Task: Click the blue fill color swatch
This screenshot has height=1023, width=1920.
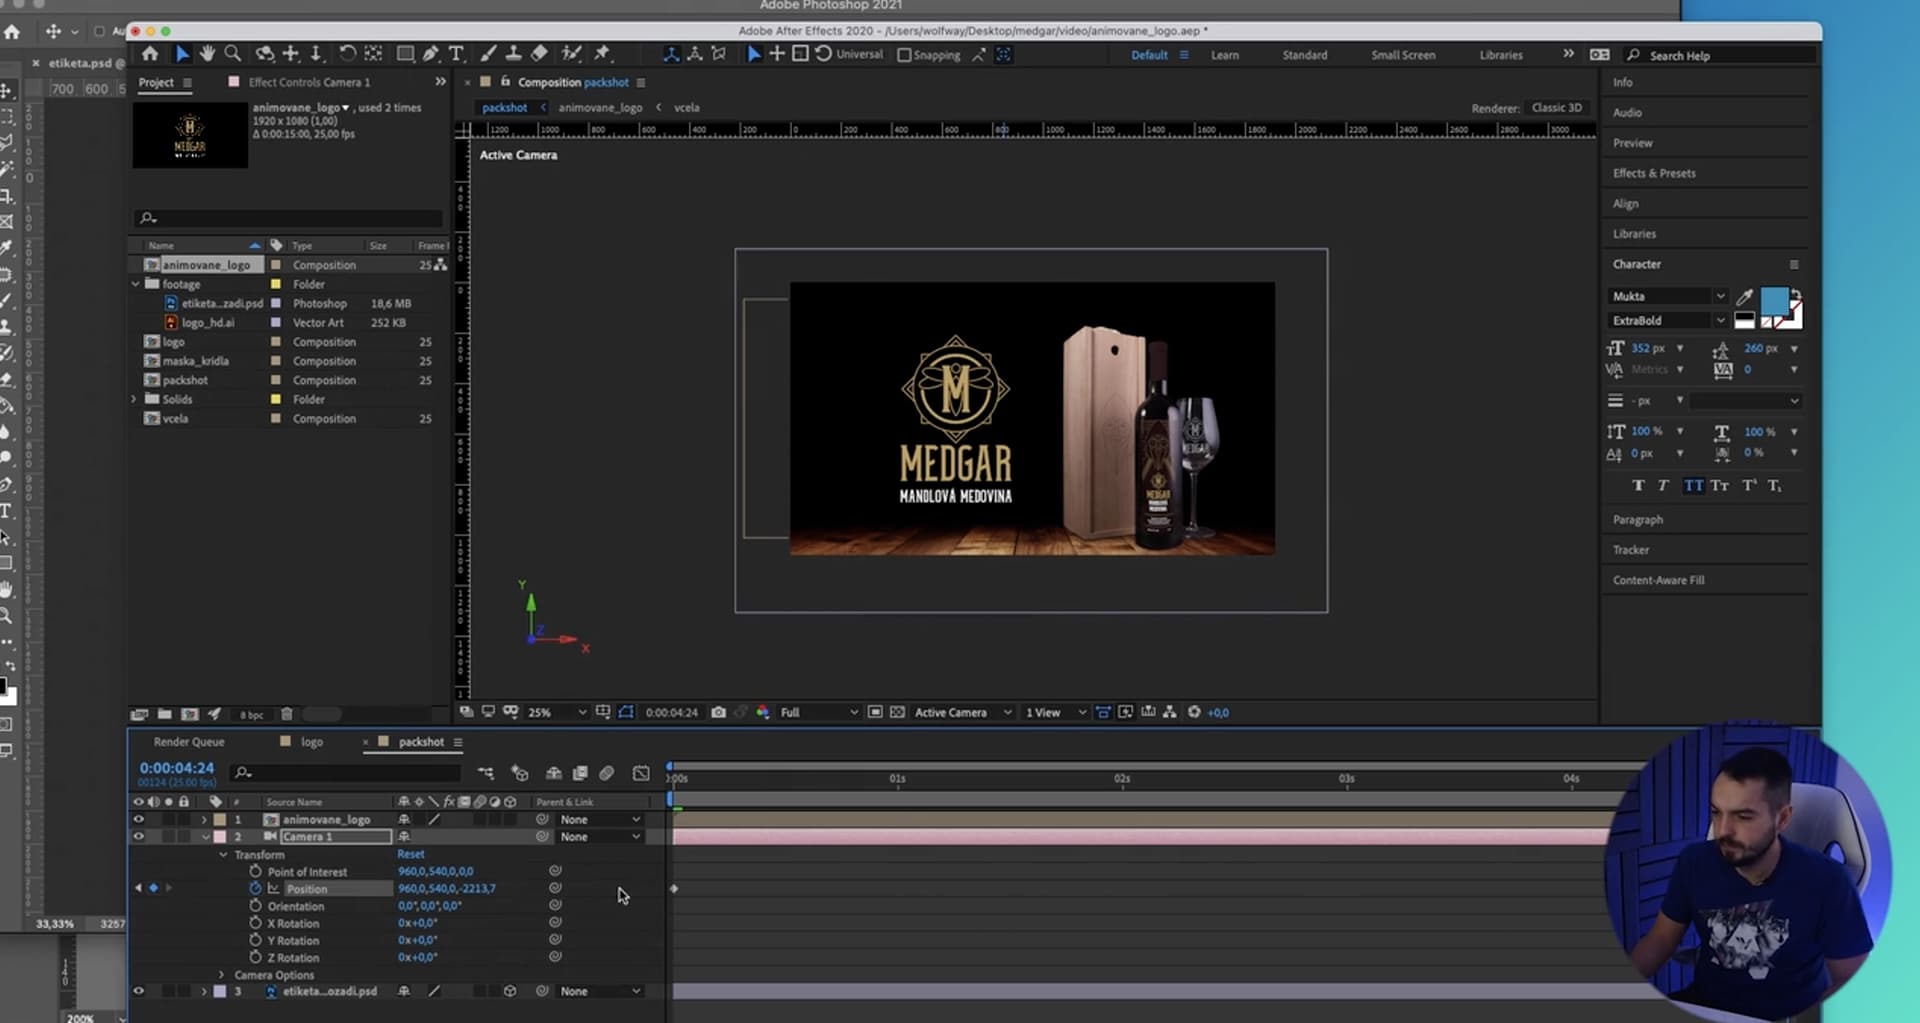Action: (x=1774, y=301)
